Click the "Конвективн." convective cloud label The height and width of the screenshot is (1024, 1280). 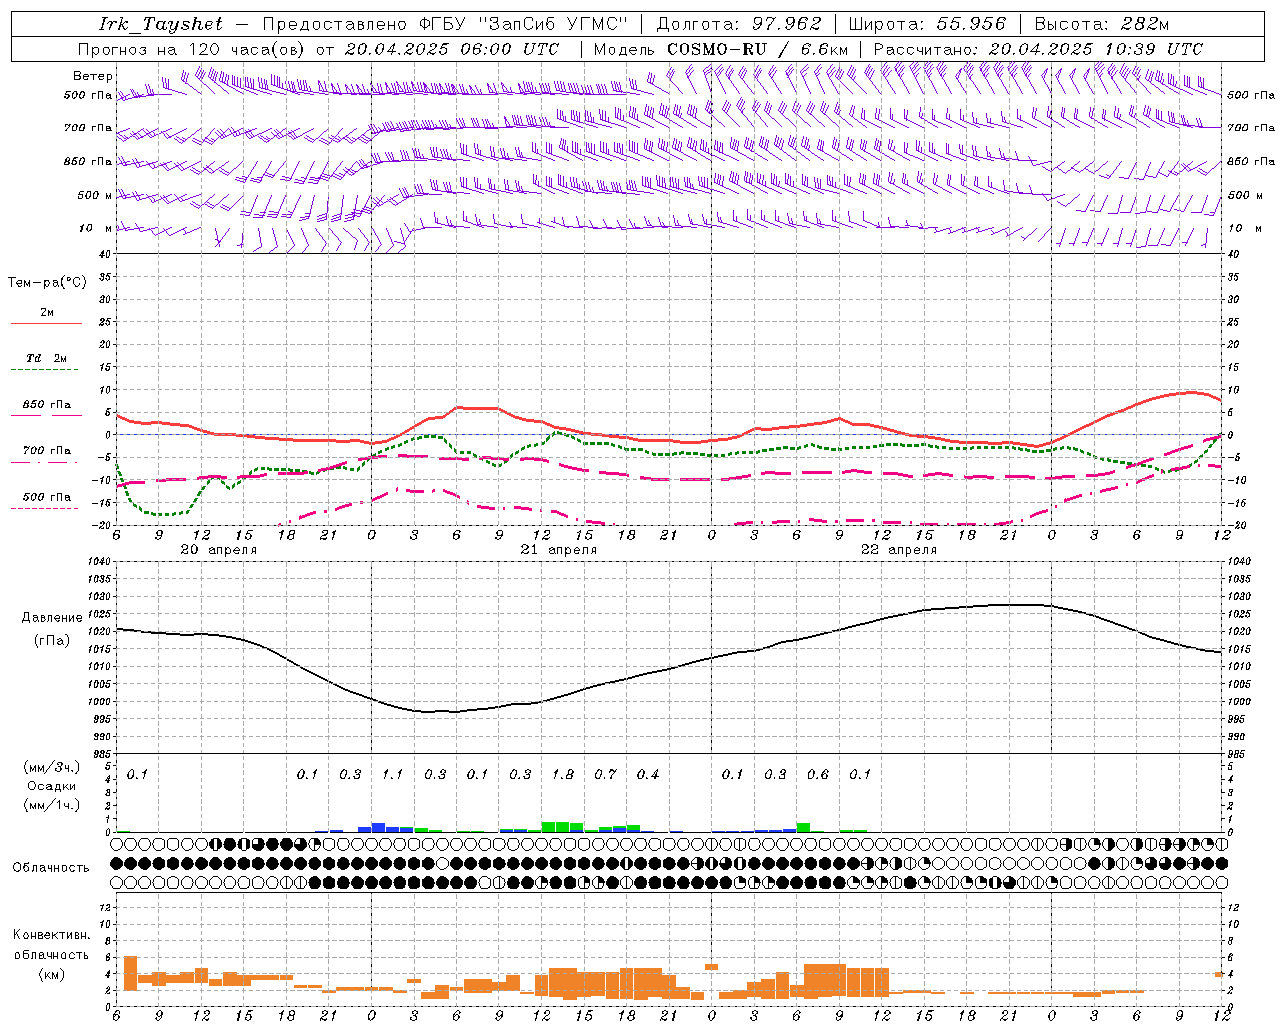click(51, 935)
